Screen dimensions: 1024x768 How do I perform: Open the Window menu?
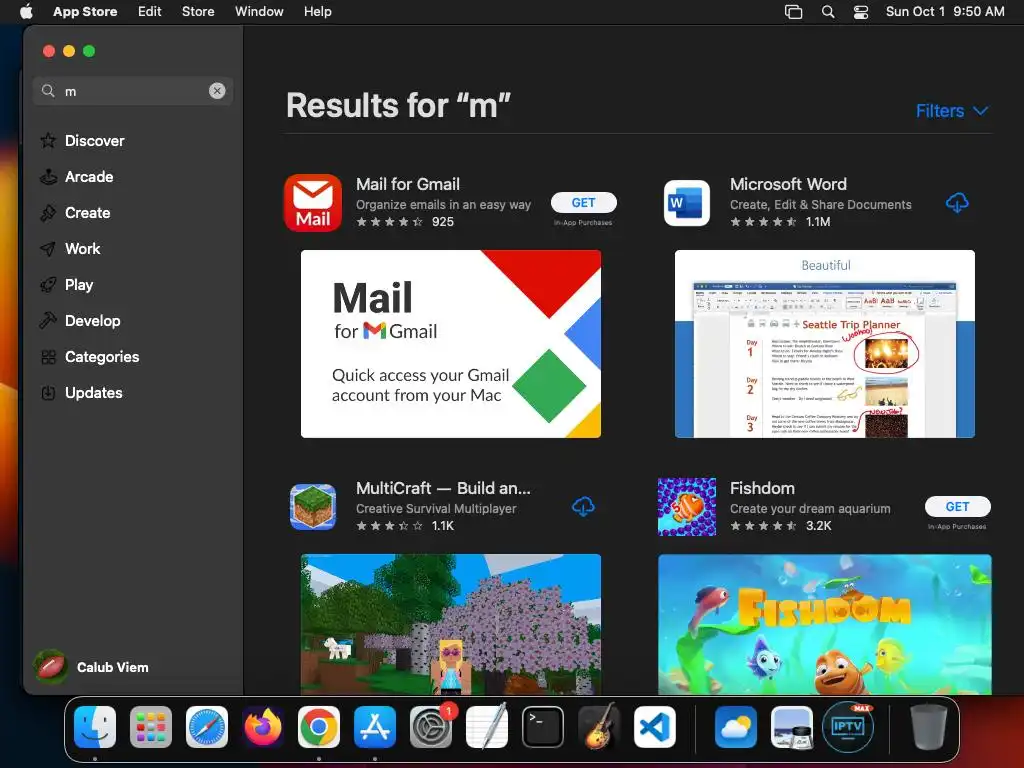pos(259,11)
